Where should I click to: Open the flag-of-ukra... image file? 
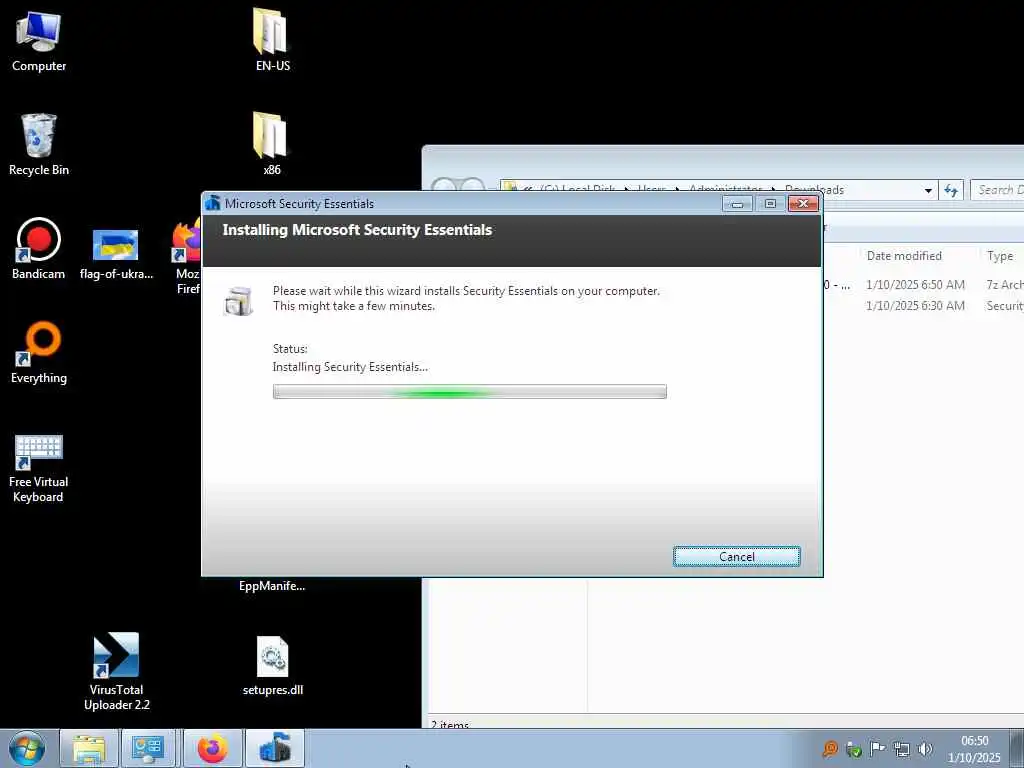[116, 254]
